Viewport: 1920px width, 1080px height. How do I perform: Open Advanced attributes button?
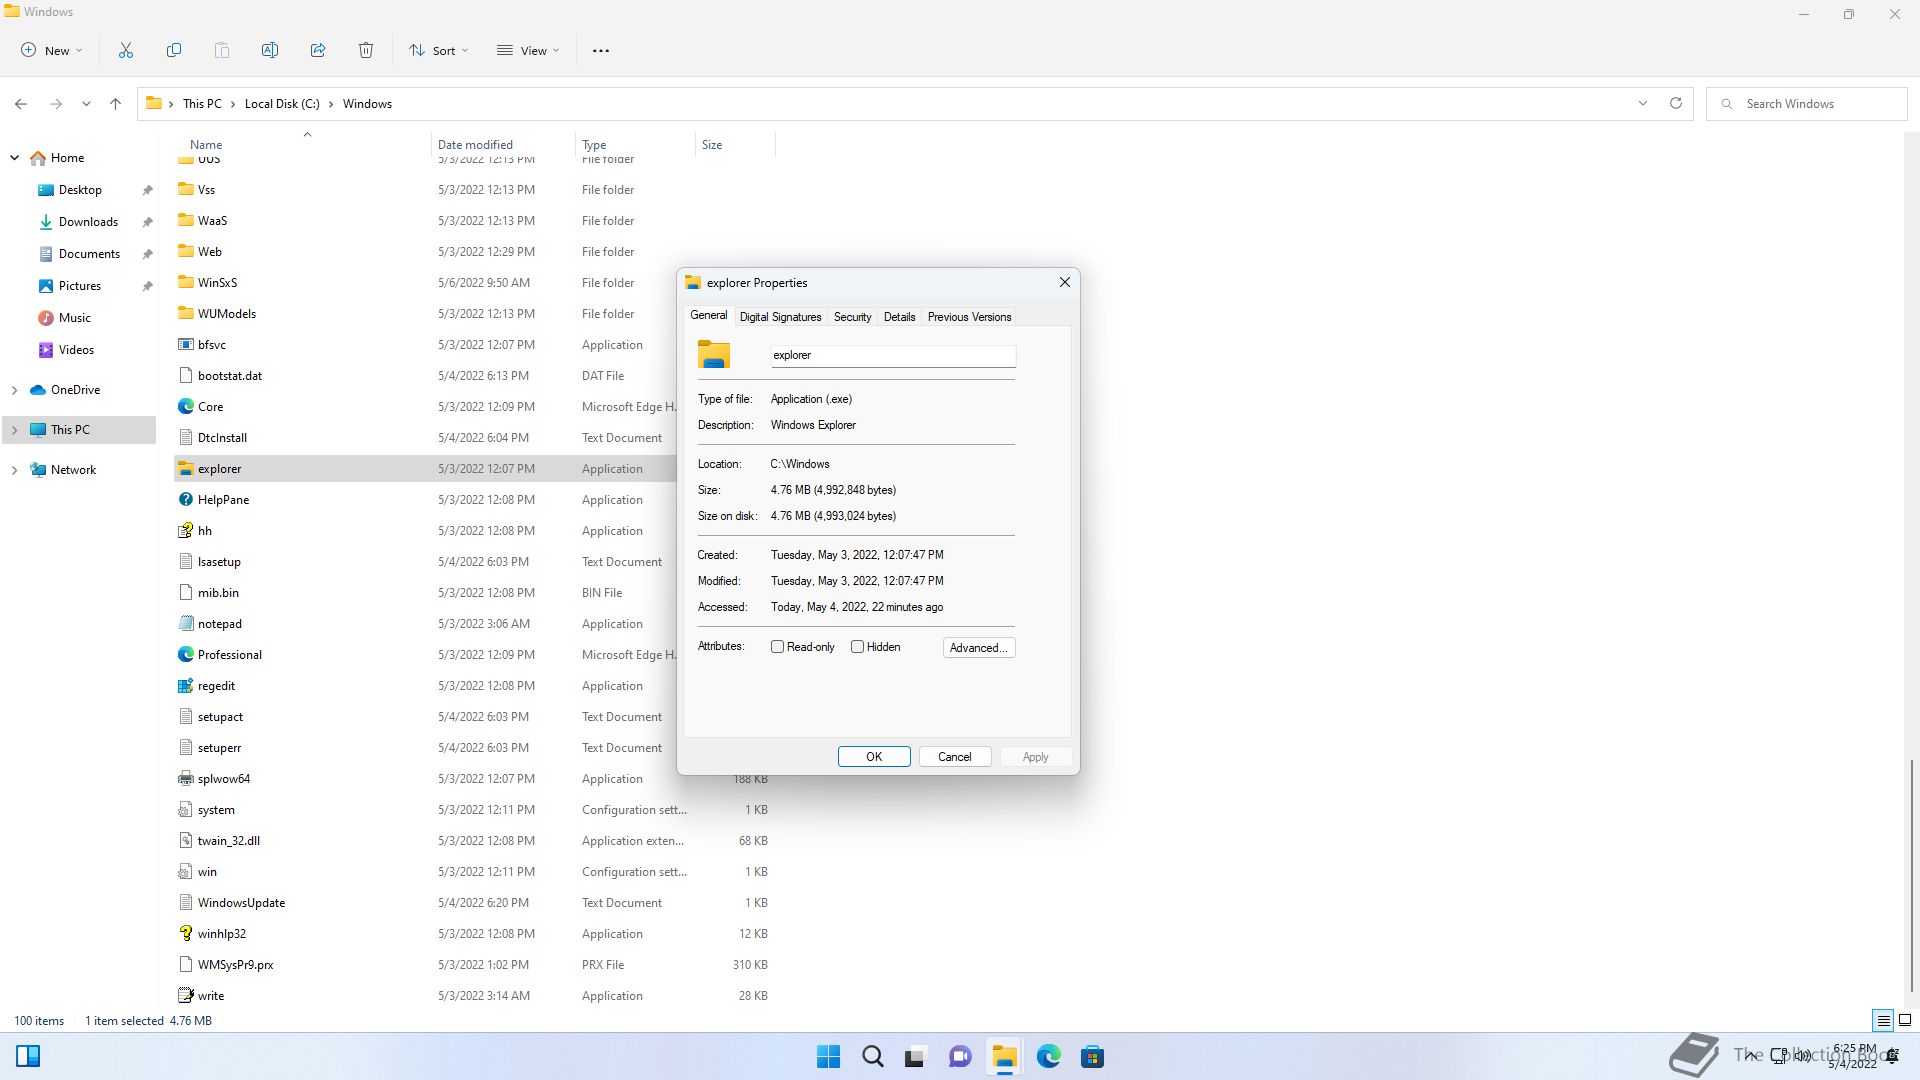[x=978, y=648]
